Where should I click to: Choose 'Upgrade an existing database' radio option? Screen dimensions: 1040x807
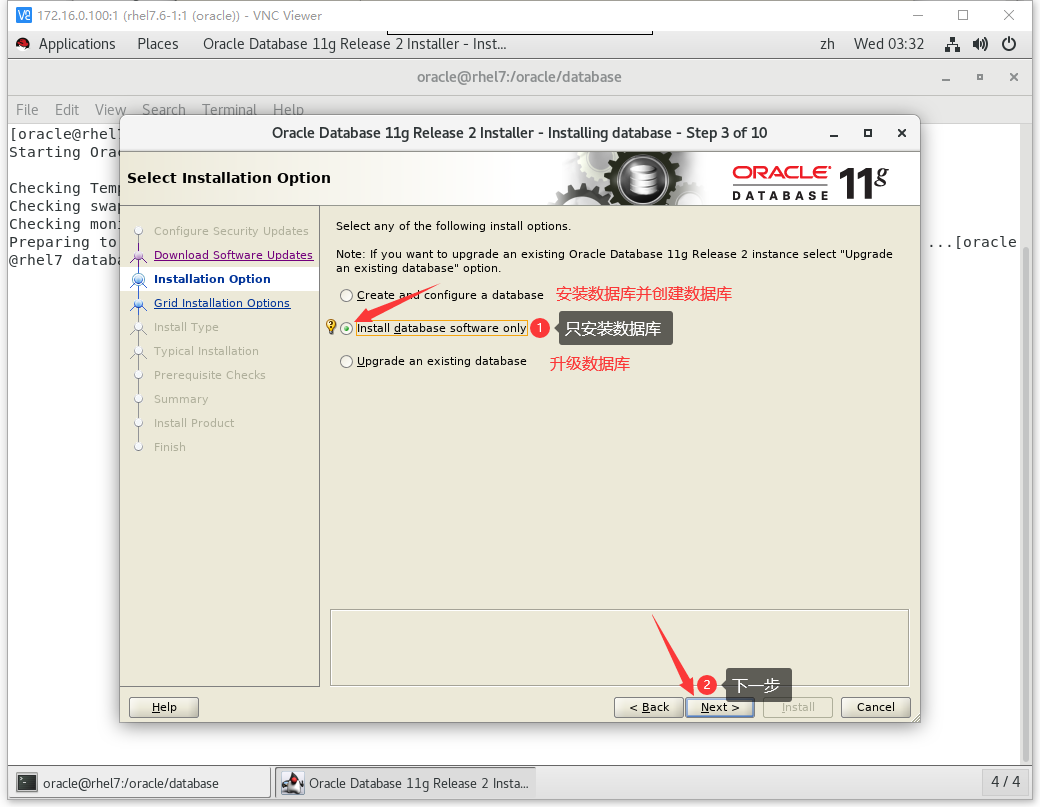click(346, 361)
